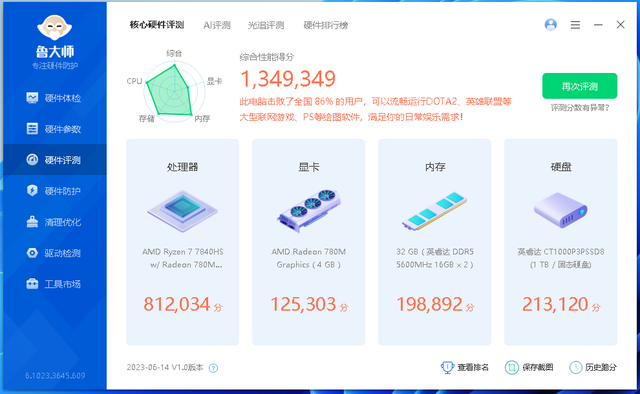The width and height of the screenshot is (640, 394).
Task: Click the 评测分数有异常? link
Action: tap(580, 108)
